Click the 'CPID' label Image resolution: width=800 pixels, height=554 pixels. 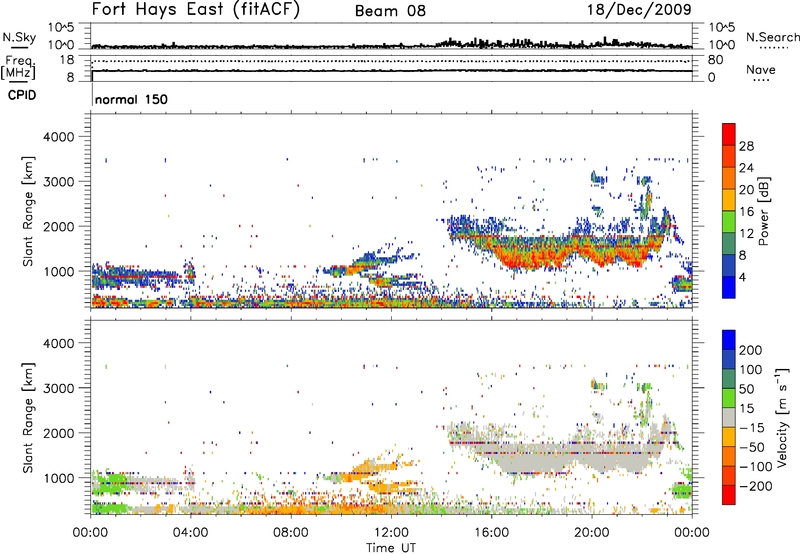(22, 95)
